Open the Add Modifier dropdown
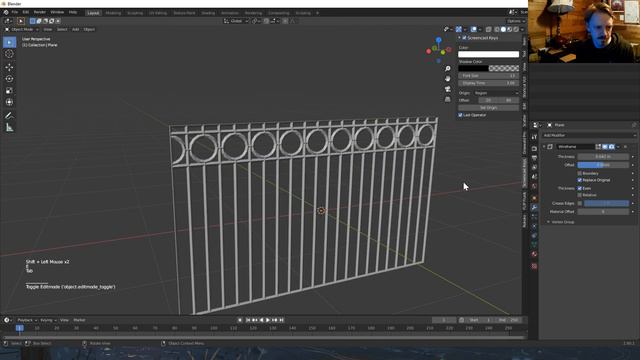 coord(589,135)
